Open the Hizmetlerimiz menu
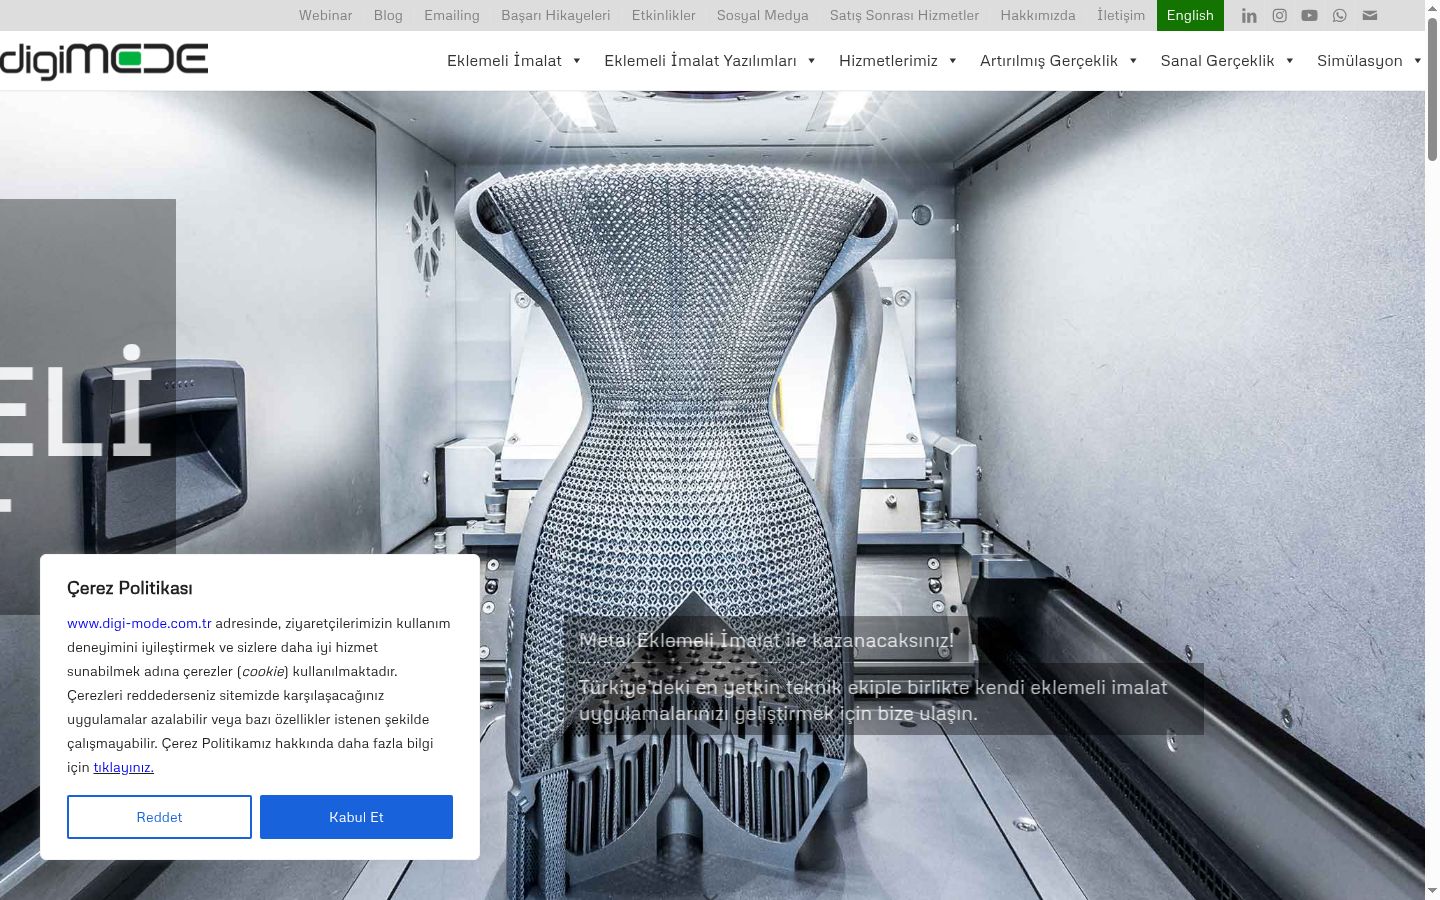Image resolution: width=1440 pixels, height=900 pixels. pos(888,61)
